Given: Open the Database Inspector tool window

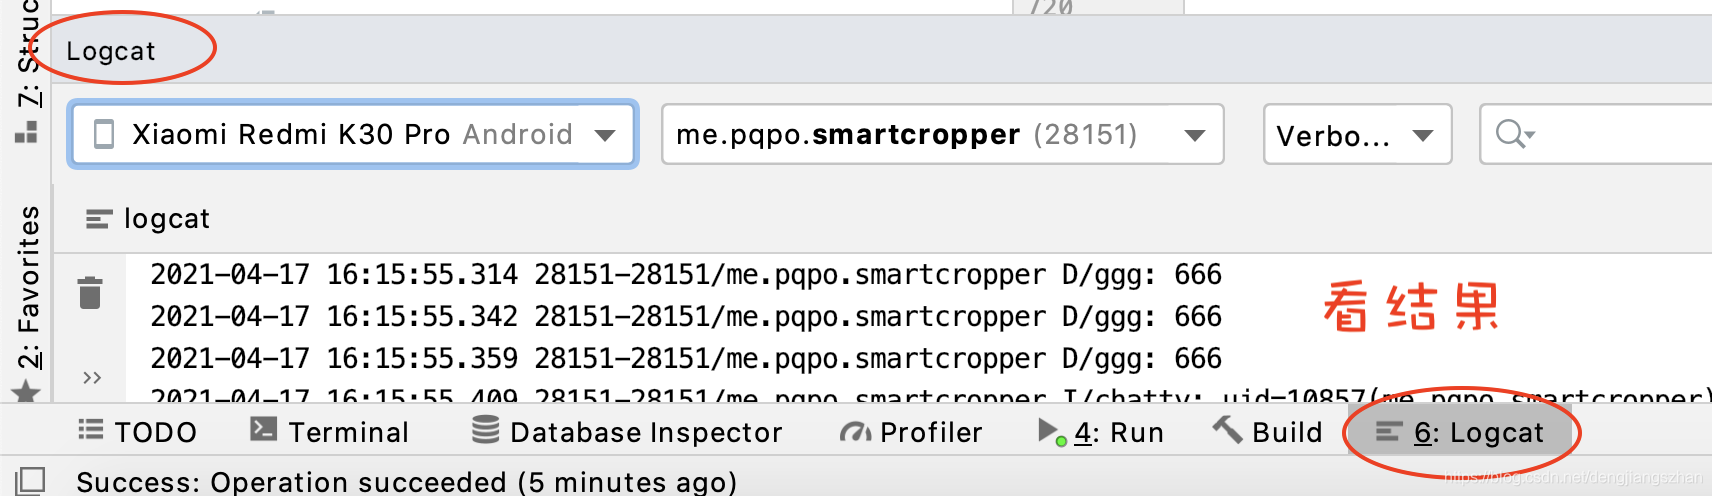Looking at the screenshot, I should click(627, 432).
